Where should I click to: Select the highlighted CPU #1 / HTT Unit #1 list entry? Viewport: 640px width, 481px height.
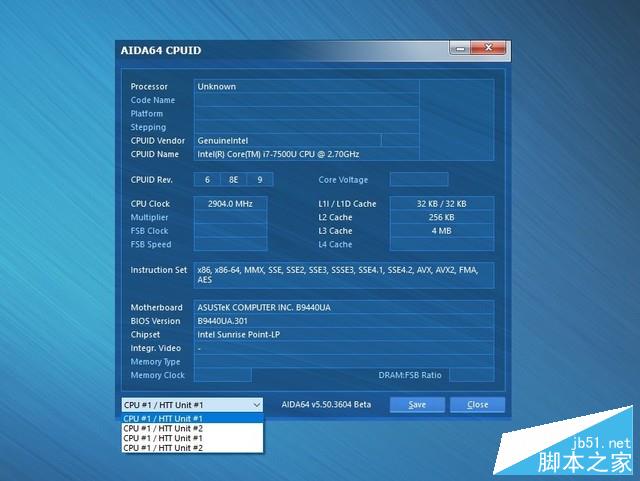193,419
